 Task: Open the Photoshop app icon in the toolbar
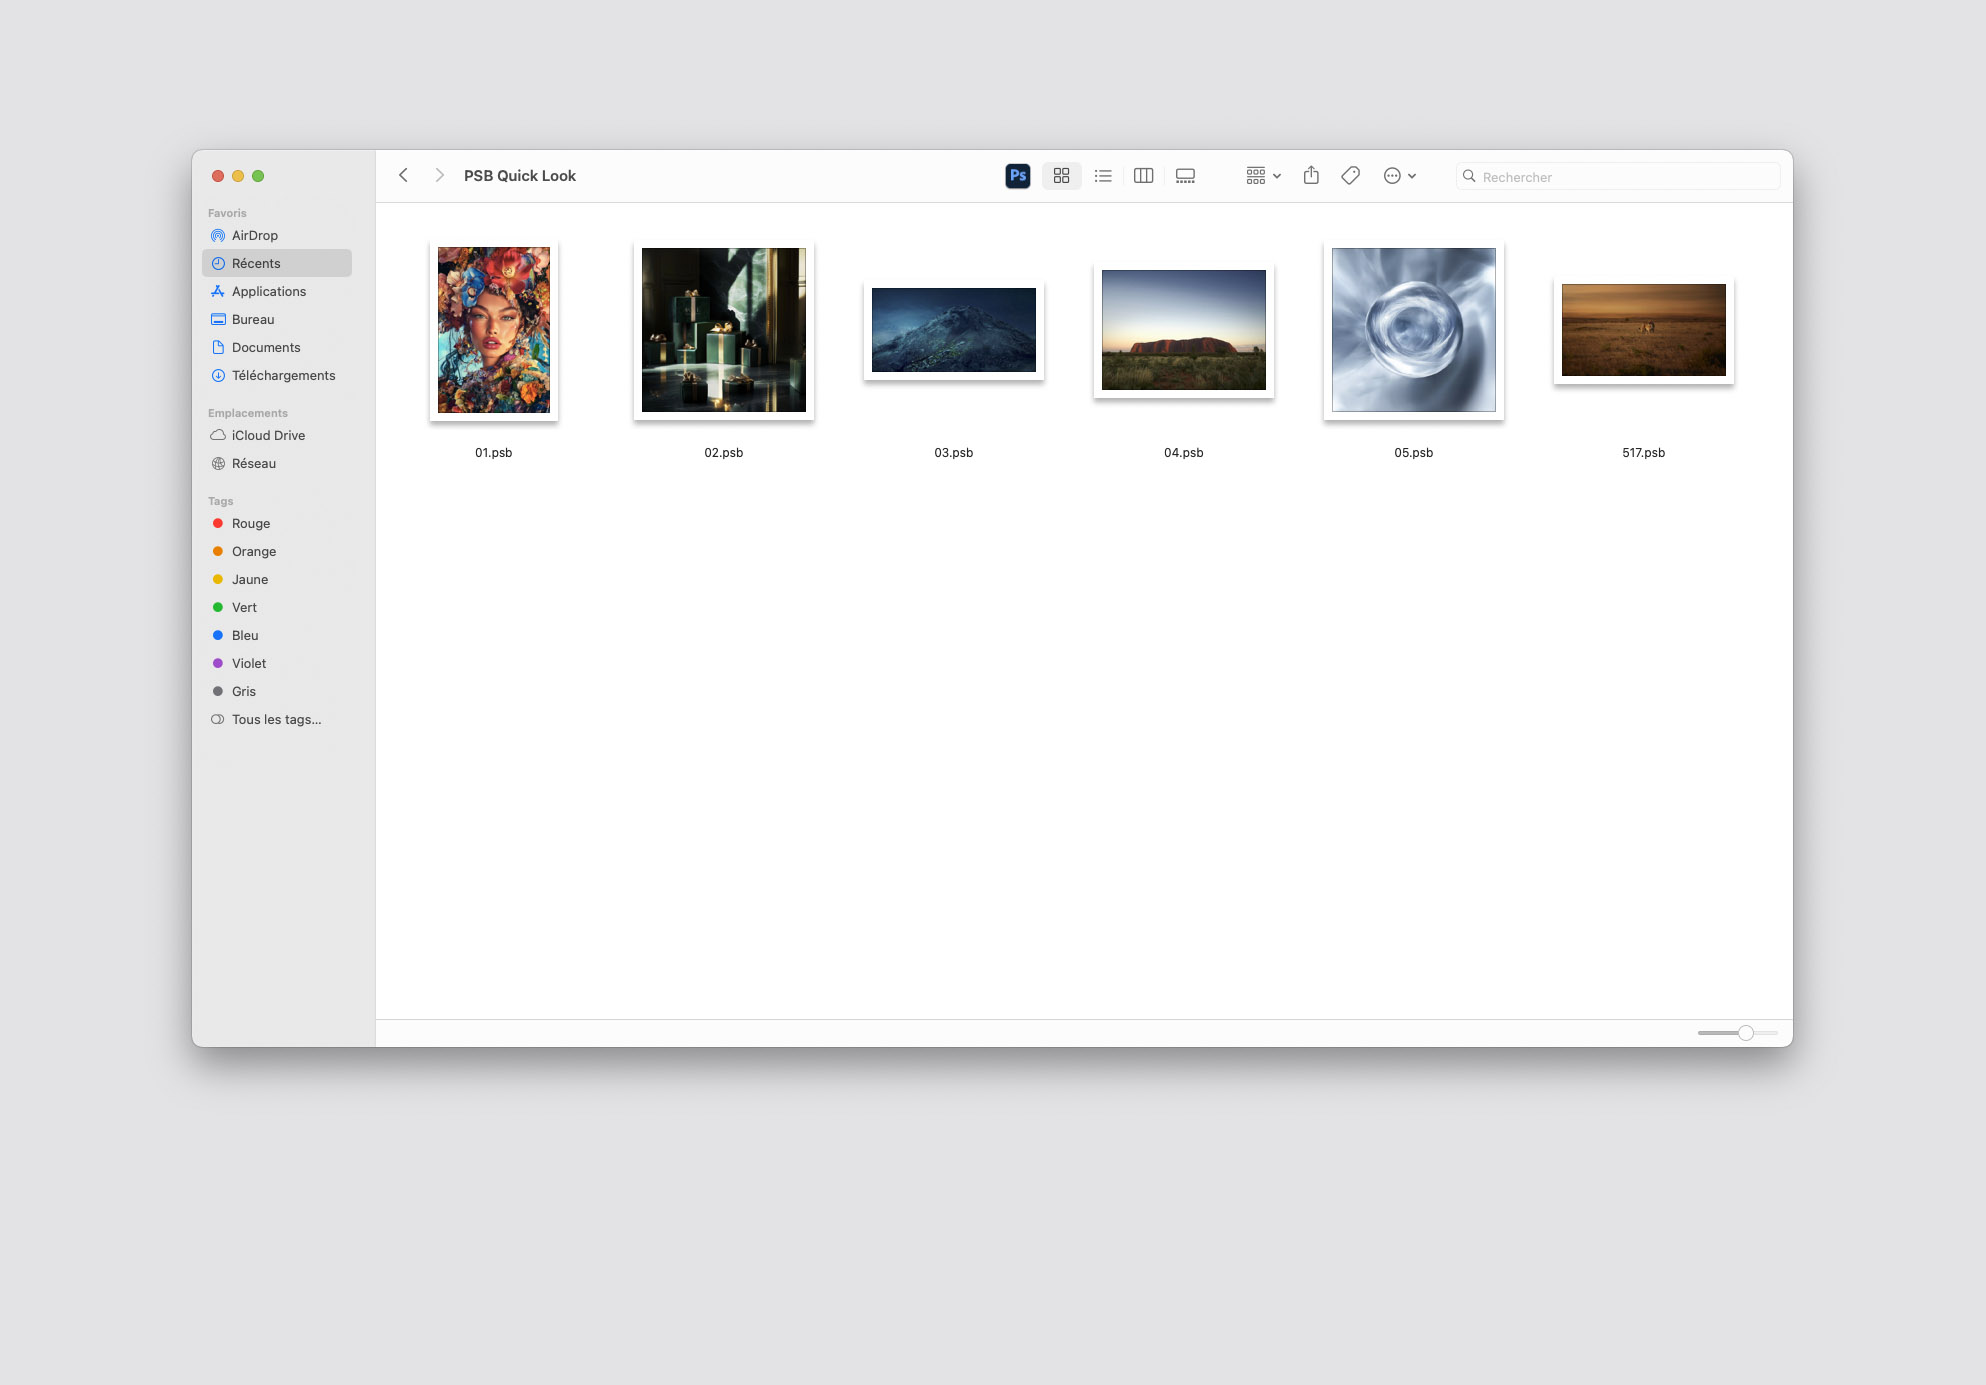(x=1018, y=175)
